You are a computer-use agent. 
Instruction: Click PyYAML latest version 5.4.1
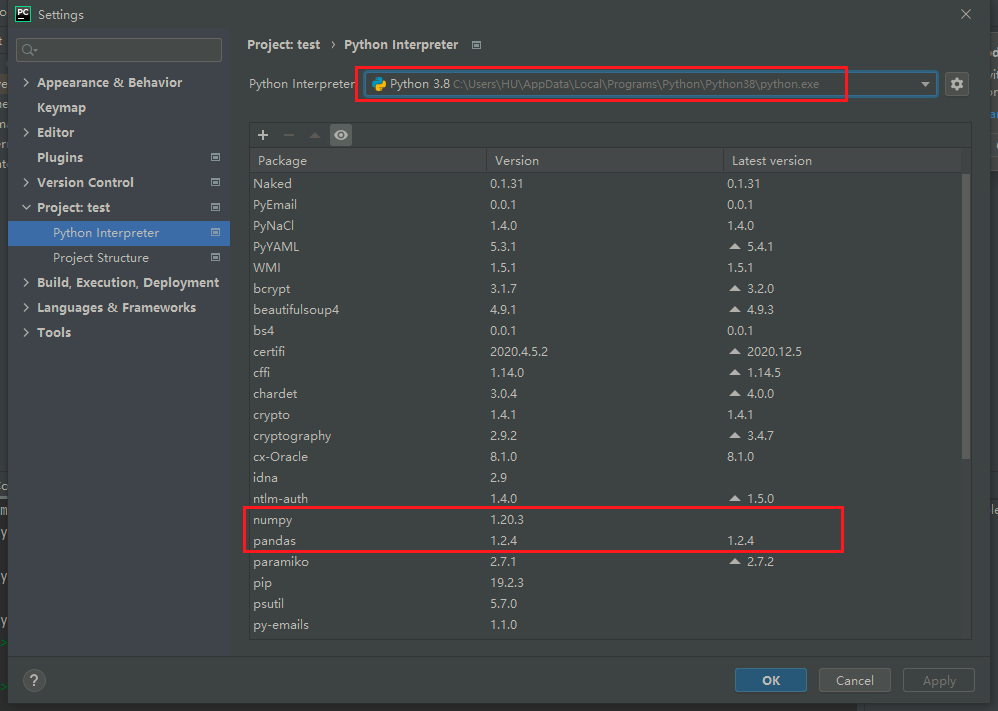point(760,246)
